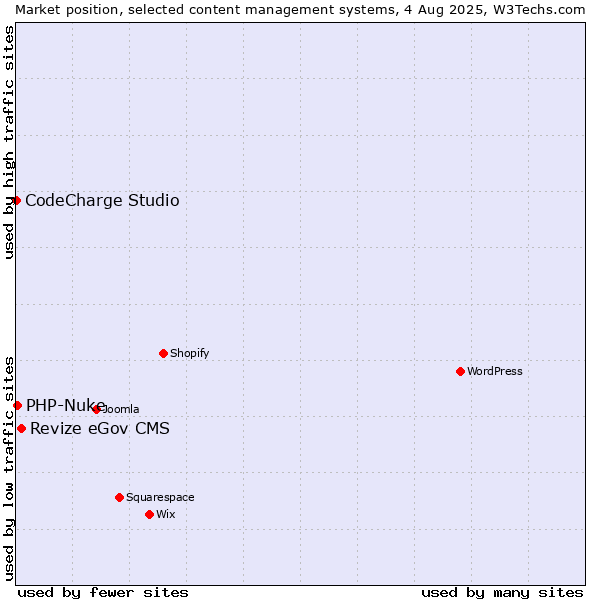600x600 pixels.
Task: Click the red PHP-Nuke data point
Action: tap(17, 406)
